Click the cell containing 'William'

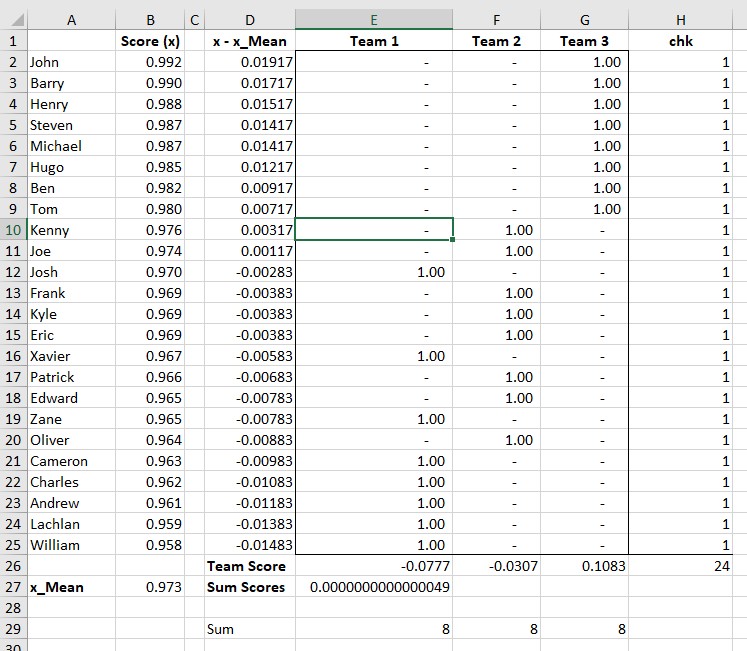click(70, 545)
